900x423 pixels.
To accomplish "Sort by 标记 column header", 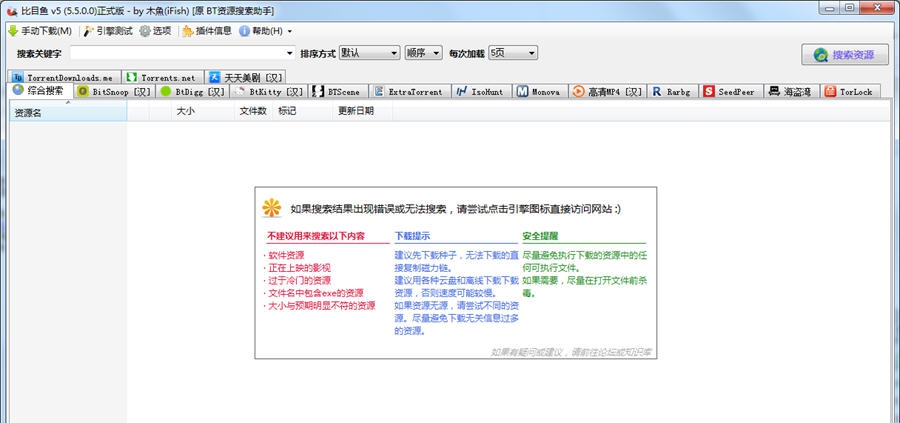I will tap(303, 111).
